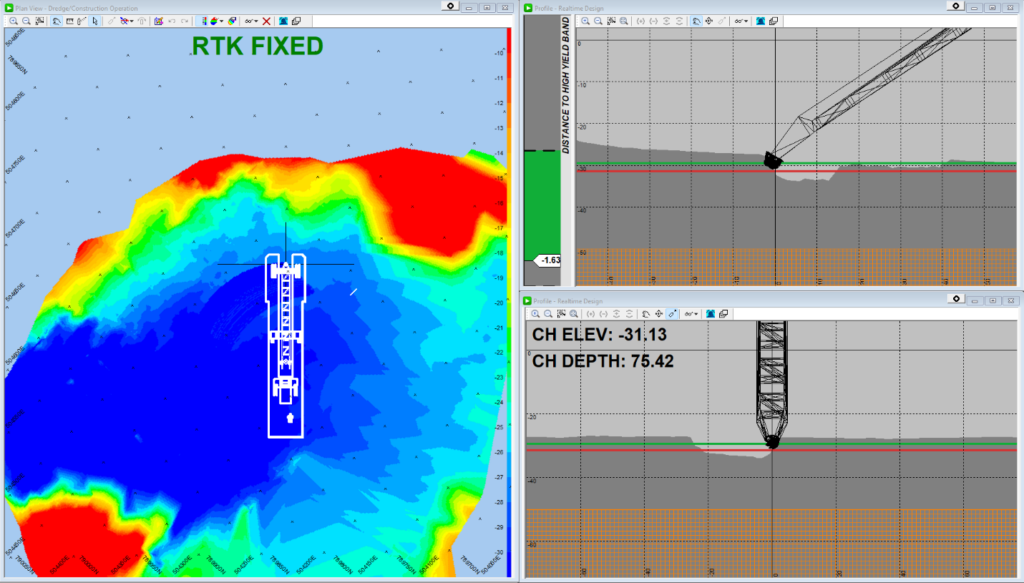Zoom in on the upper Profile window

tap(585, 21)
